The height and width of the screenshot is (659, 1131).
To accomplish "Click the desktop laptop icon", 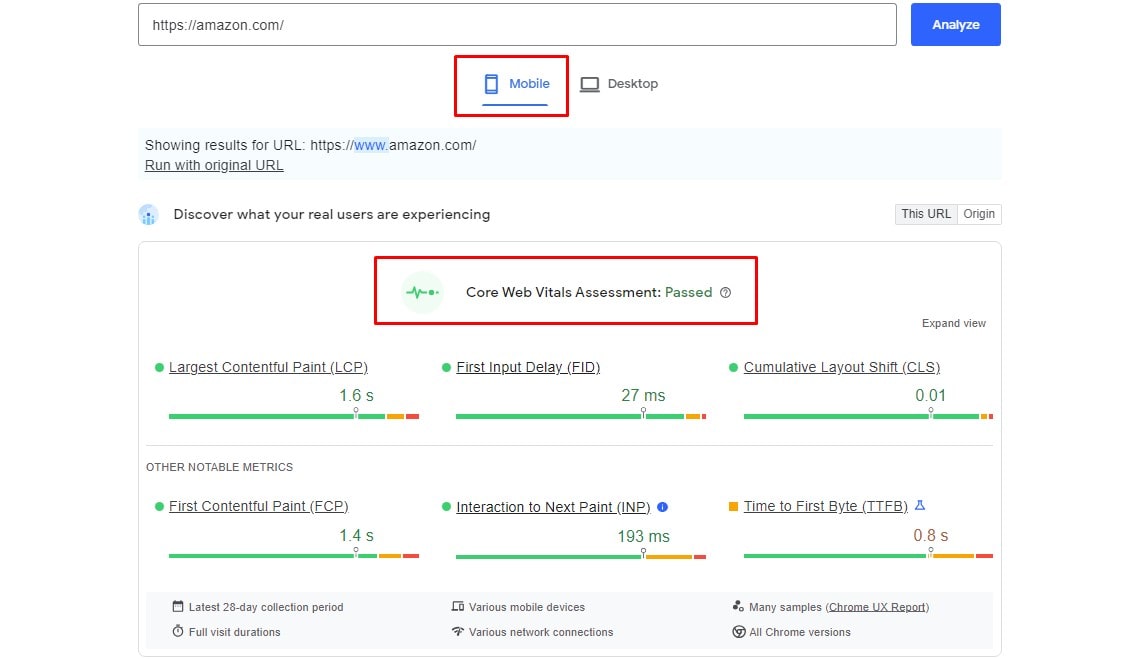I will coord(589,84).
